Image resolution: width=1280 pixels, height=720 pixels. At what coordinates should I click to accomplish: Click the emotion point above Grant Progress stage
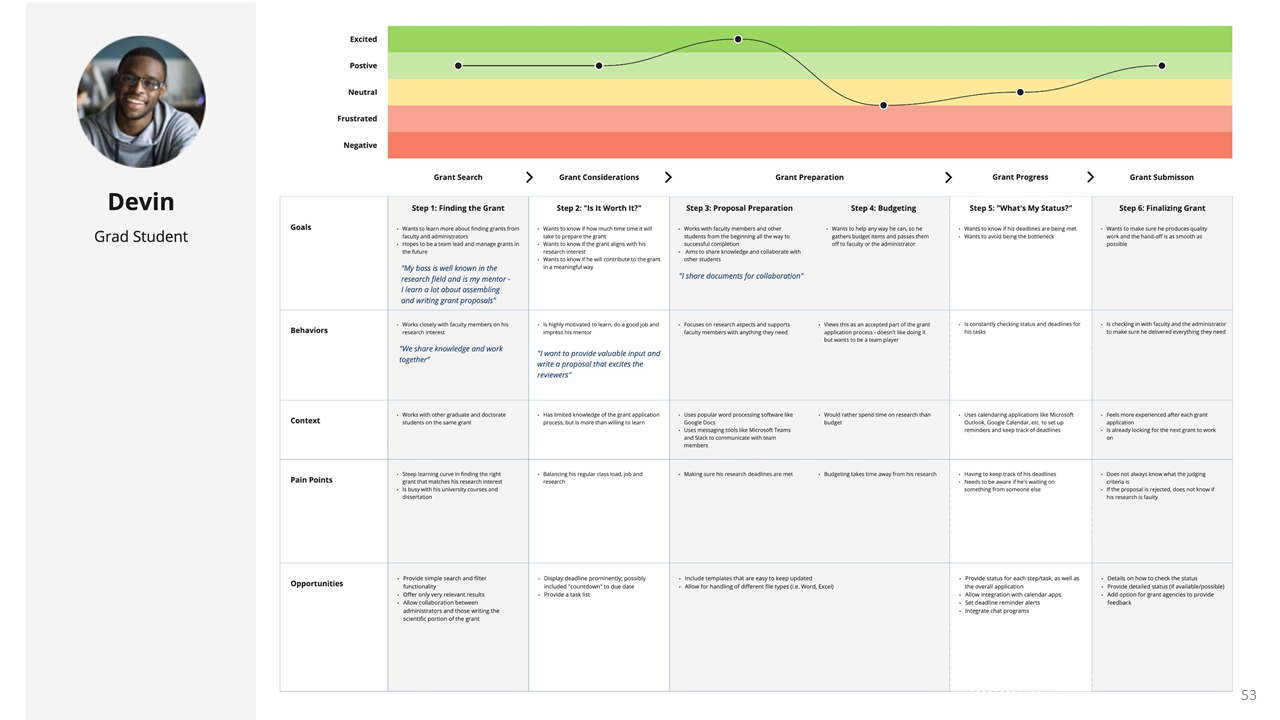1020,92
